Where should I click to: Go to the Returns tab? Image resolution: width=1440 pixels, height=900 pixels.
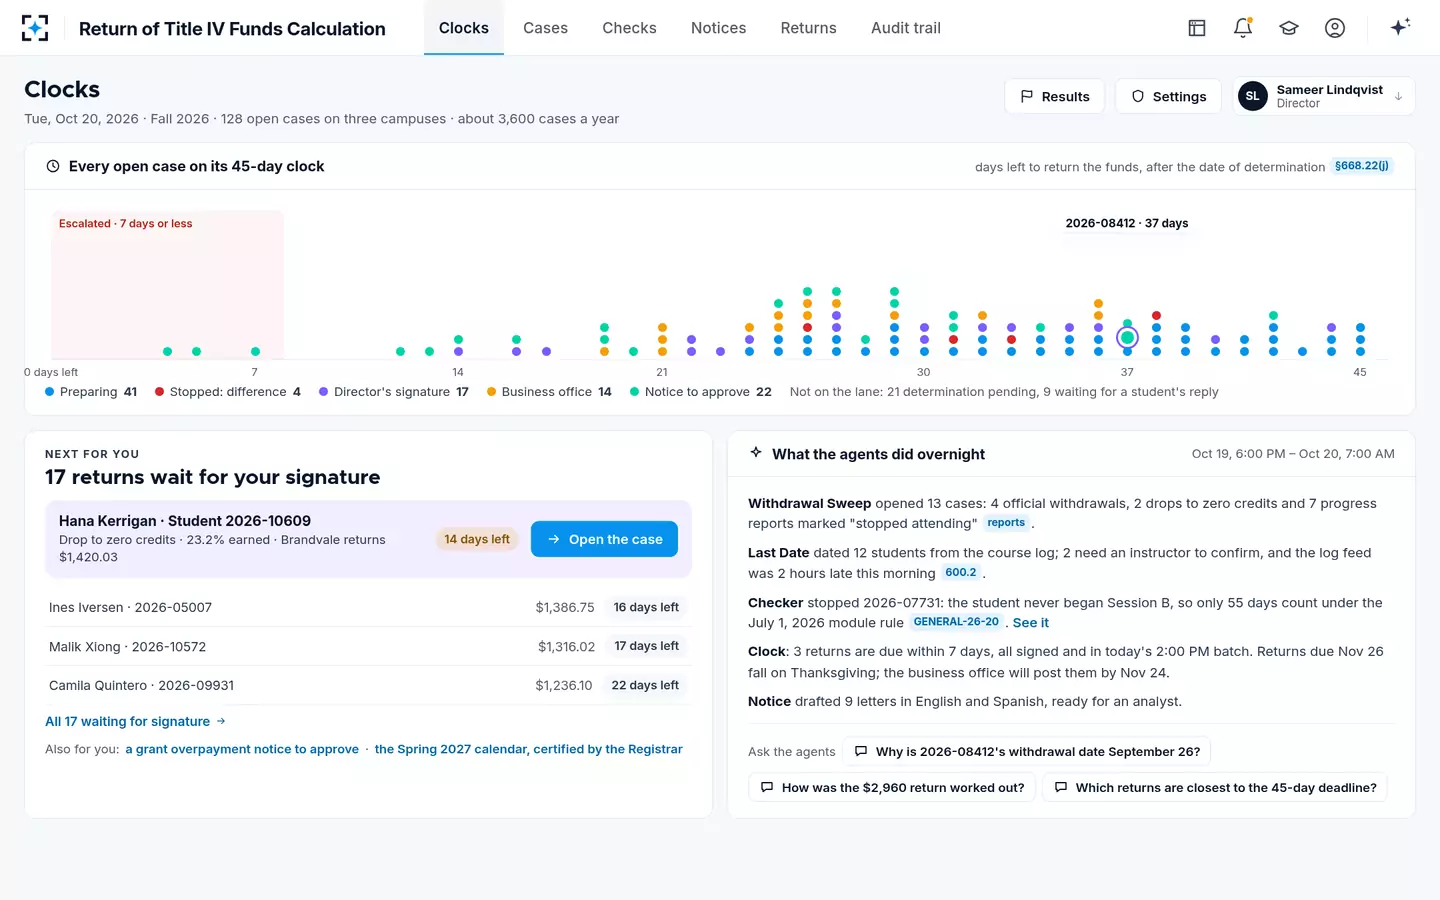tap(808, 28)
